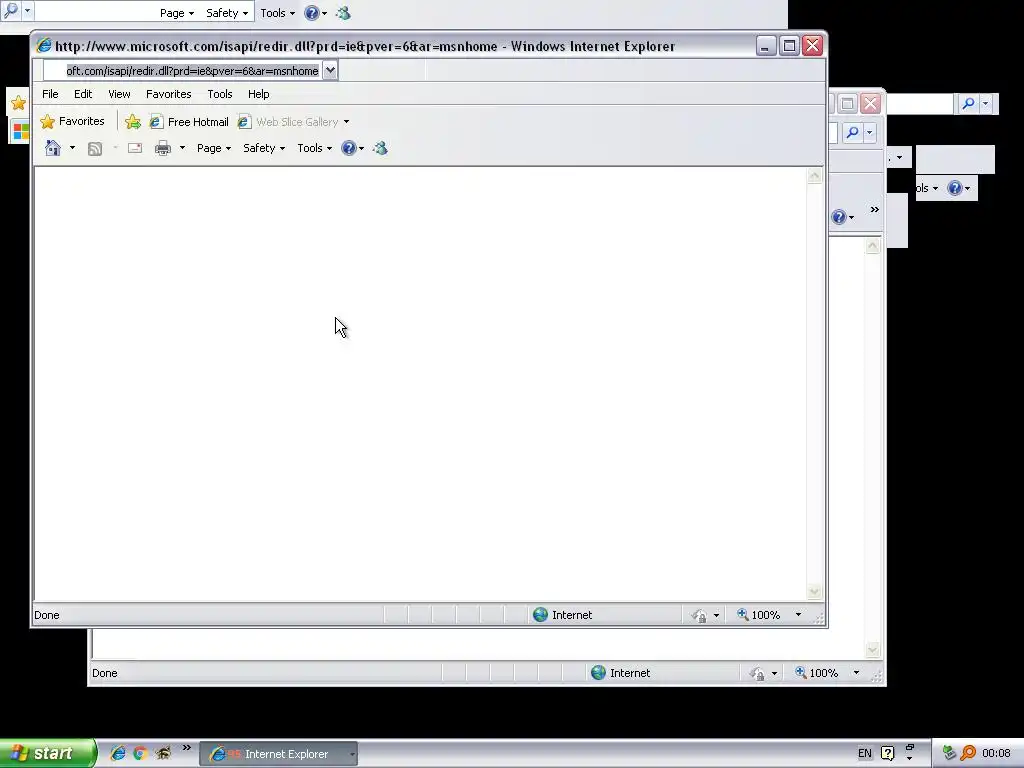Expand the Quick Launch overflow chevron
Screen dimensions: 1024x768
point(187,748)
